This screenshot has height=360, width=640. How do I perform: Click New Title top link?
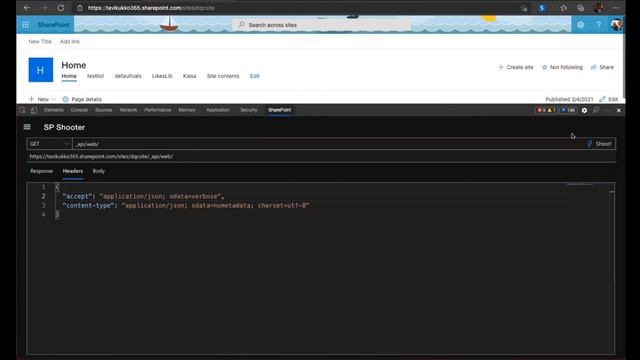(x=40, y=42)
